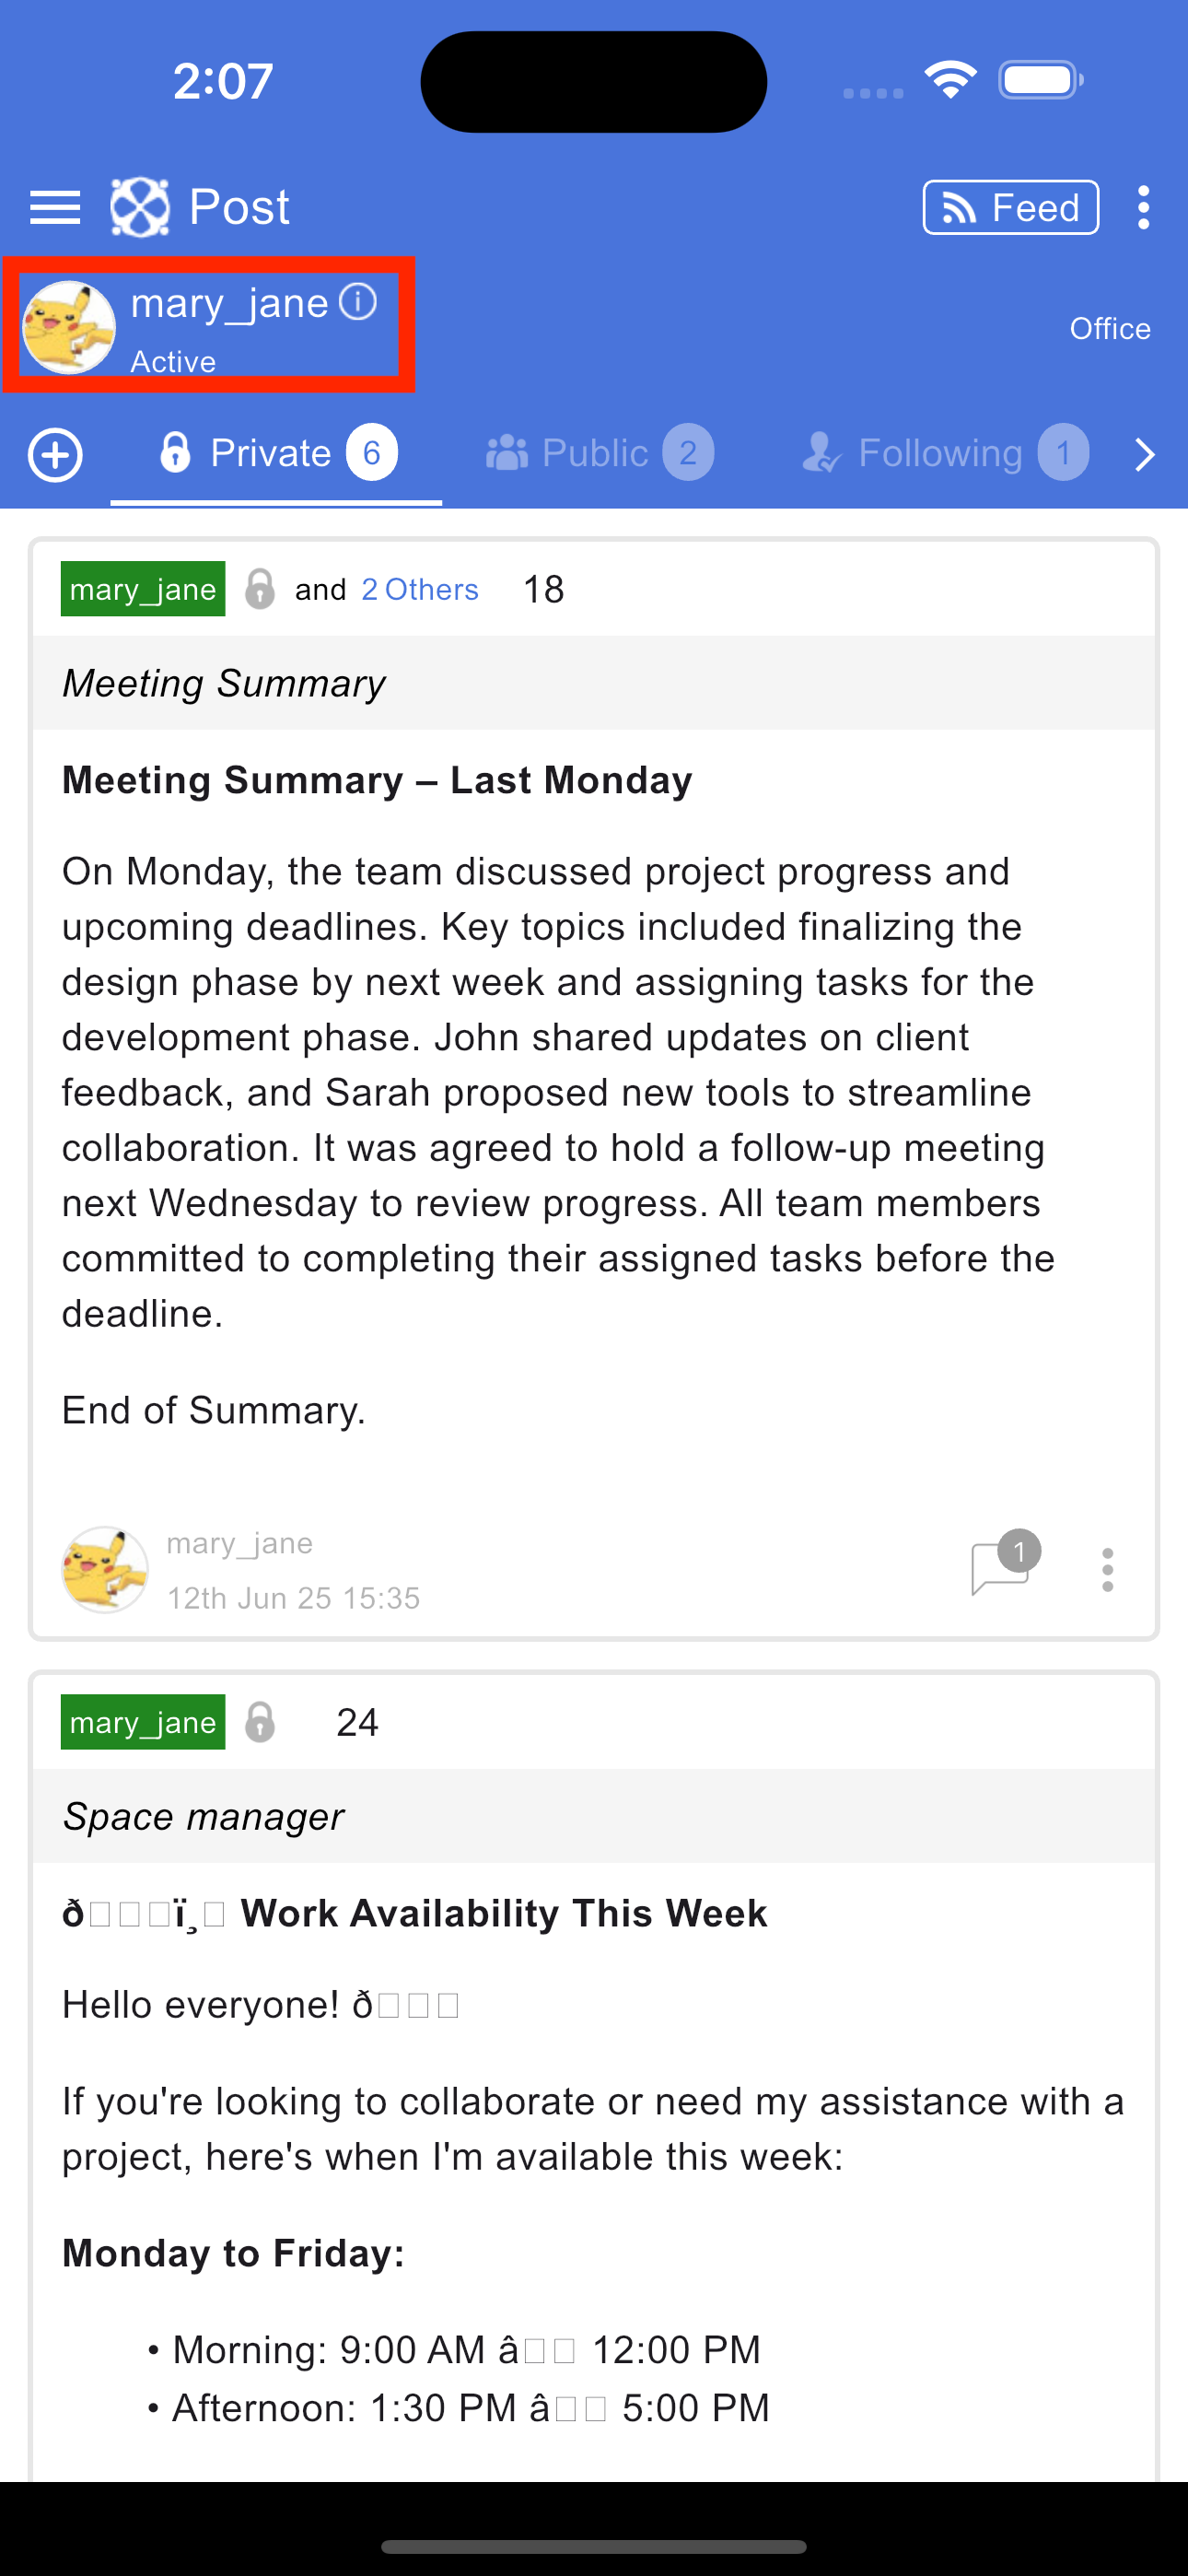Click the lock icon on Space manager post
Screen dimensions: 1188x2576
(x=260, y=1722)
